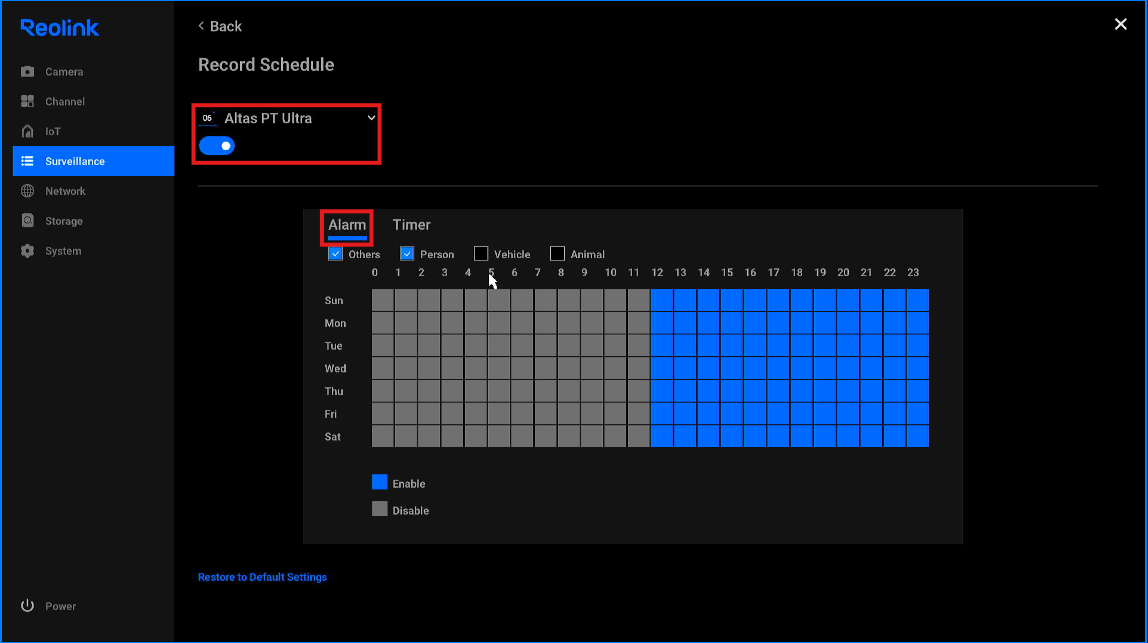Expand camera list with dropdown arrow
The width and height of the screenshot is (1148, 643).
coord(371,118)
